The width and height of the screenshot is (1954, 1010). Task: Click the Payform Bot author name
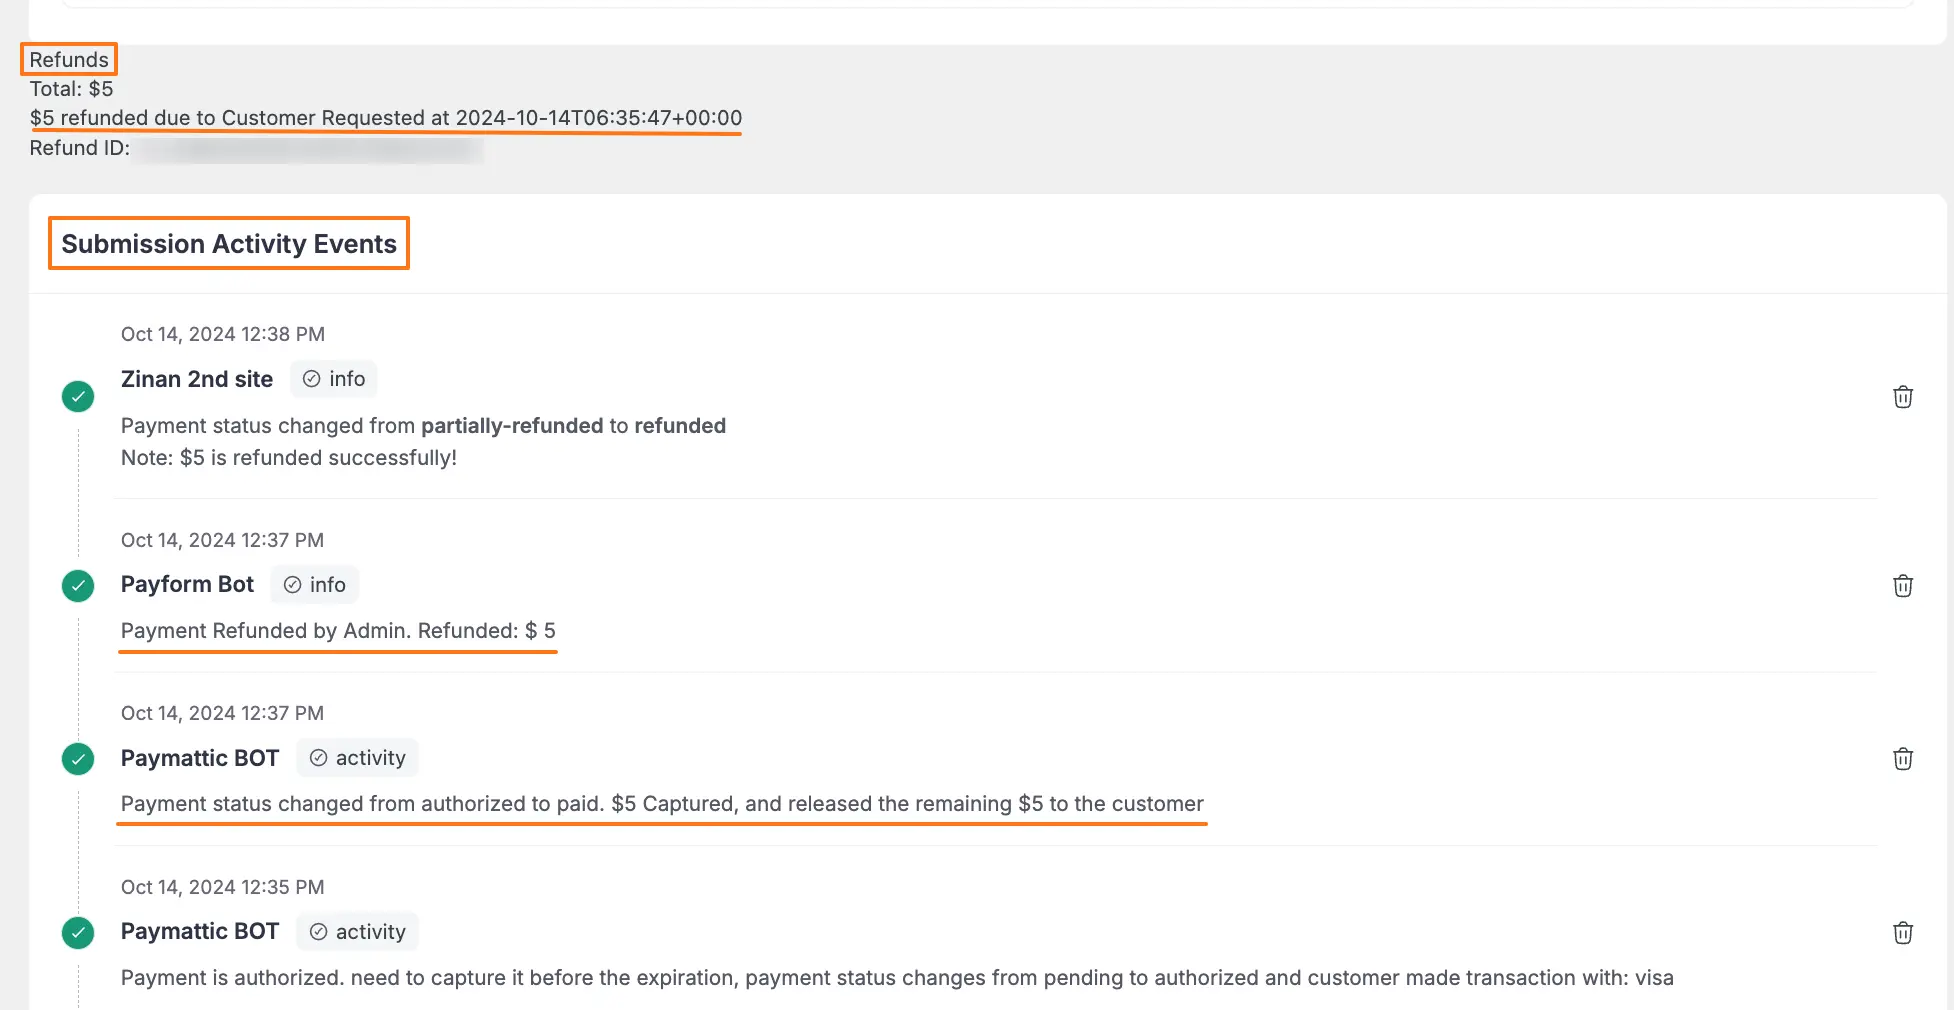(187, 584)
